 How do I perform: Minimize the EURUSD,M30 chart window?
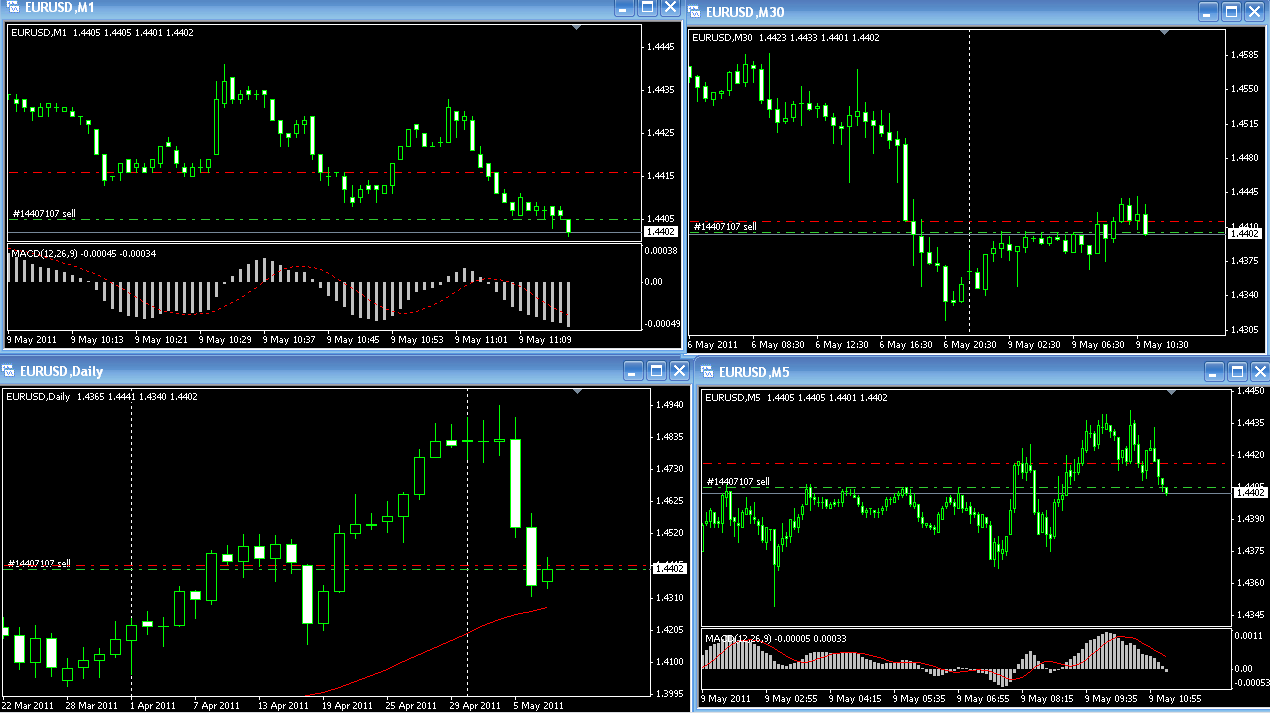click(x=1210, y=12)
